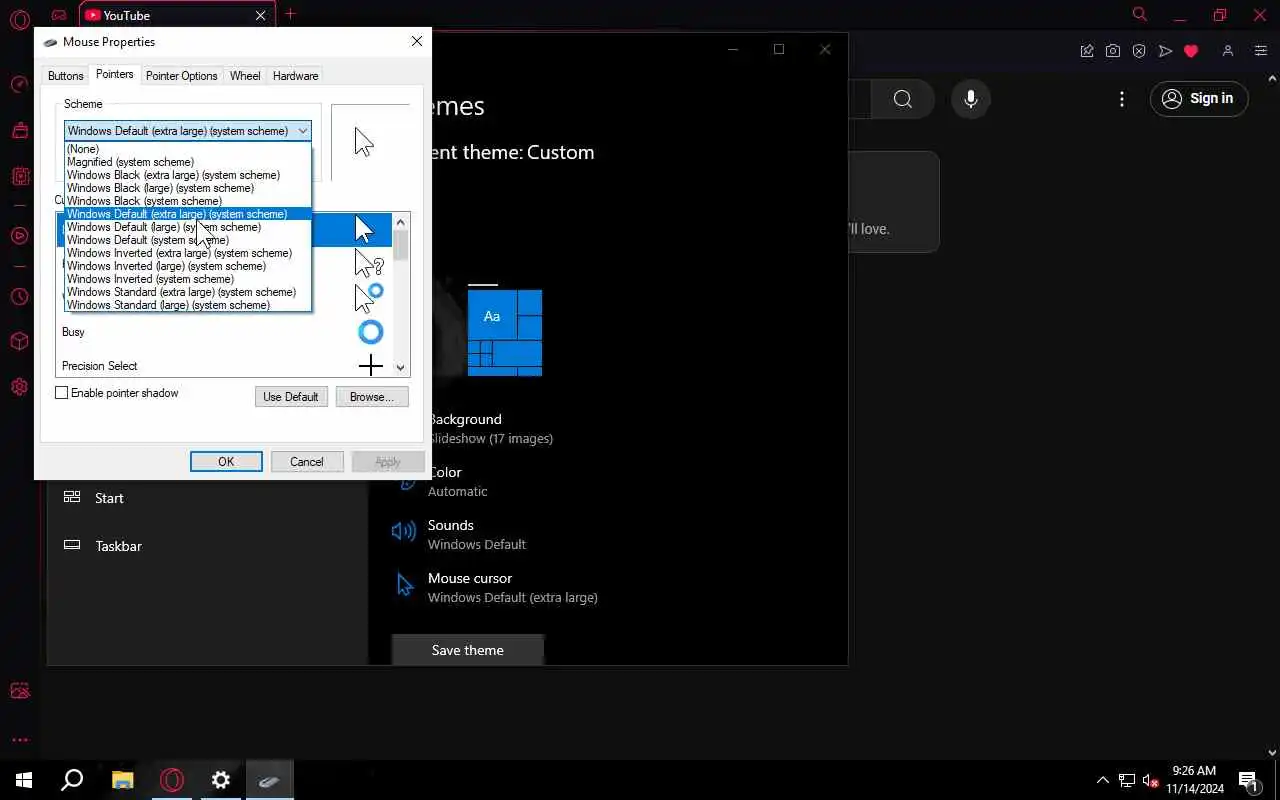Choose Windows Black (extra large) scheme
The width and height of the screenshot is (1280, 800).
tap(188, 175)
